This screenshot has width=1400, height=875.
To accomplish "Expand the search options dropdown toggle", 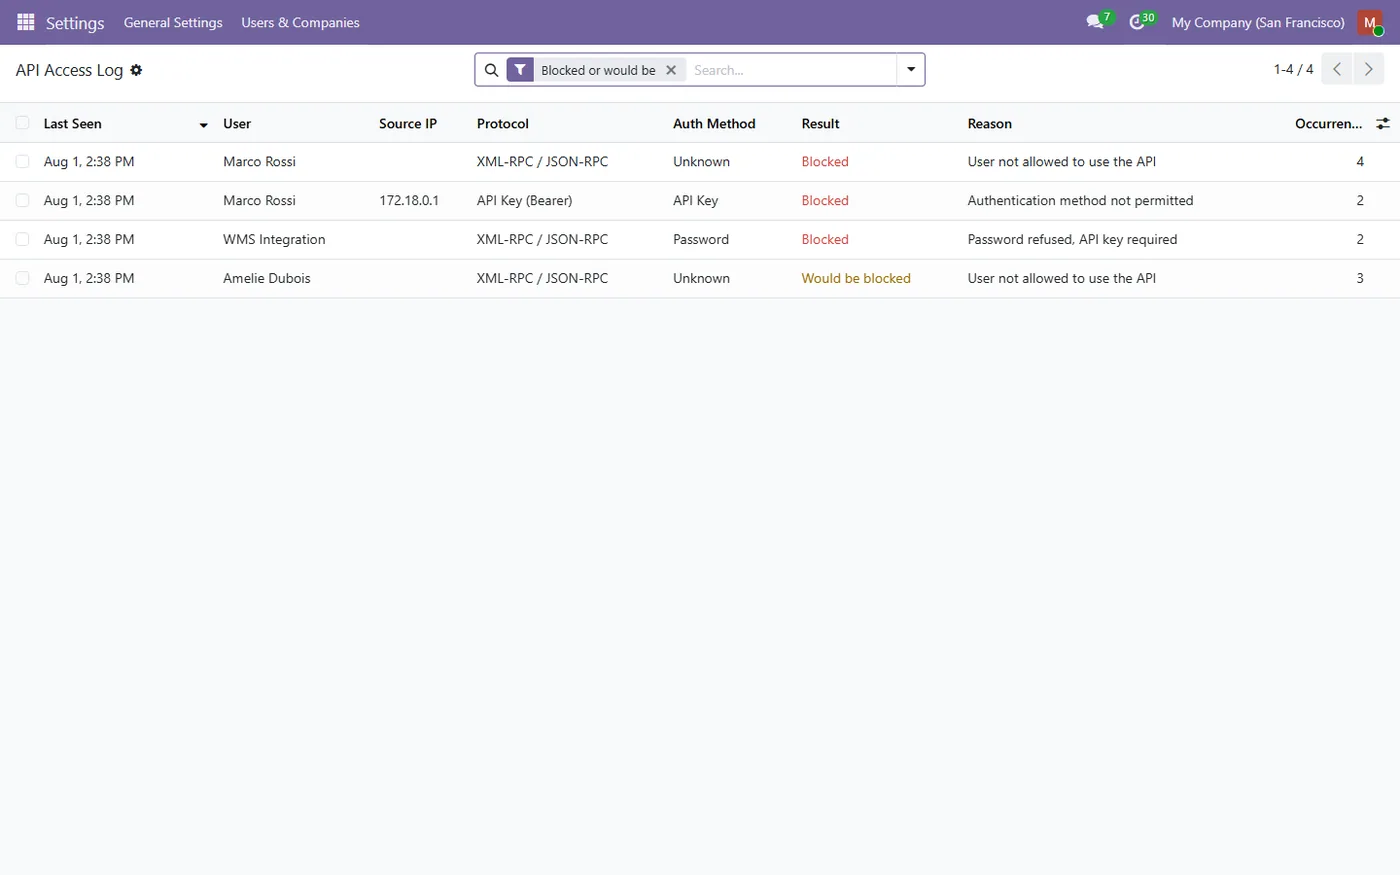I will point(911,70).
